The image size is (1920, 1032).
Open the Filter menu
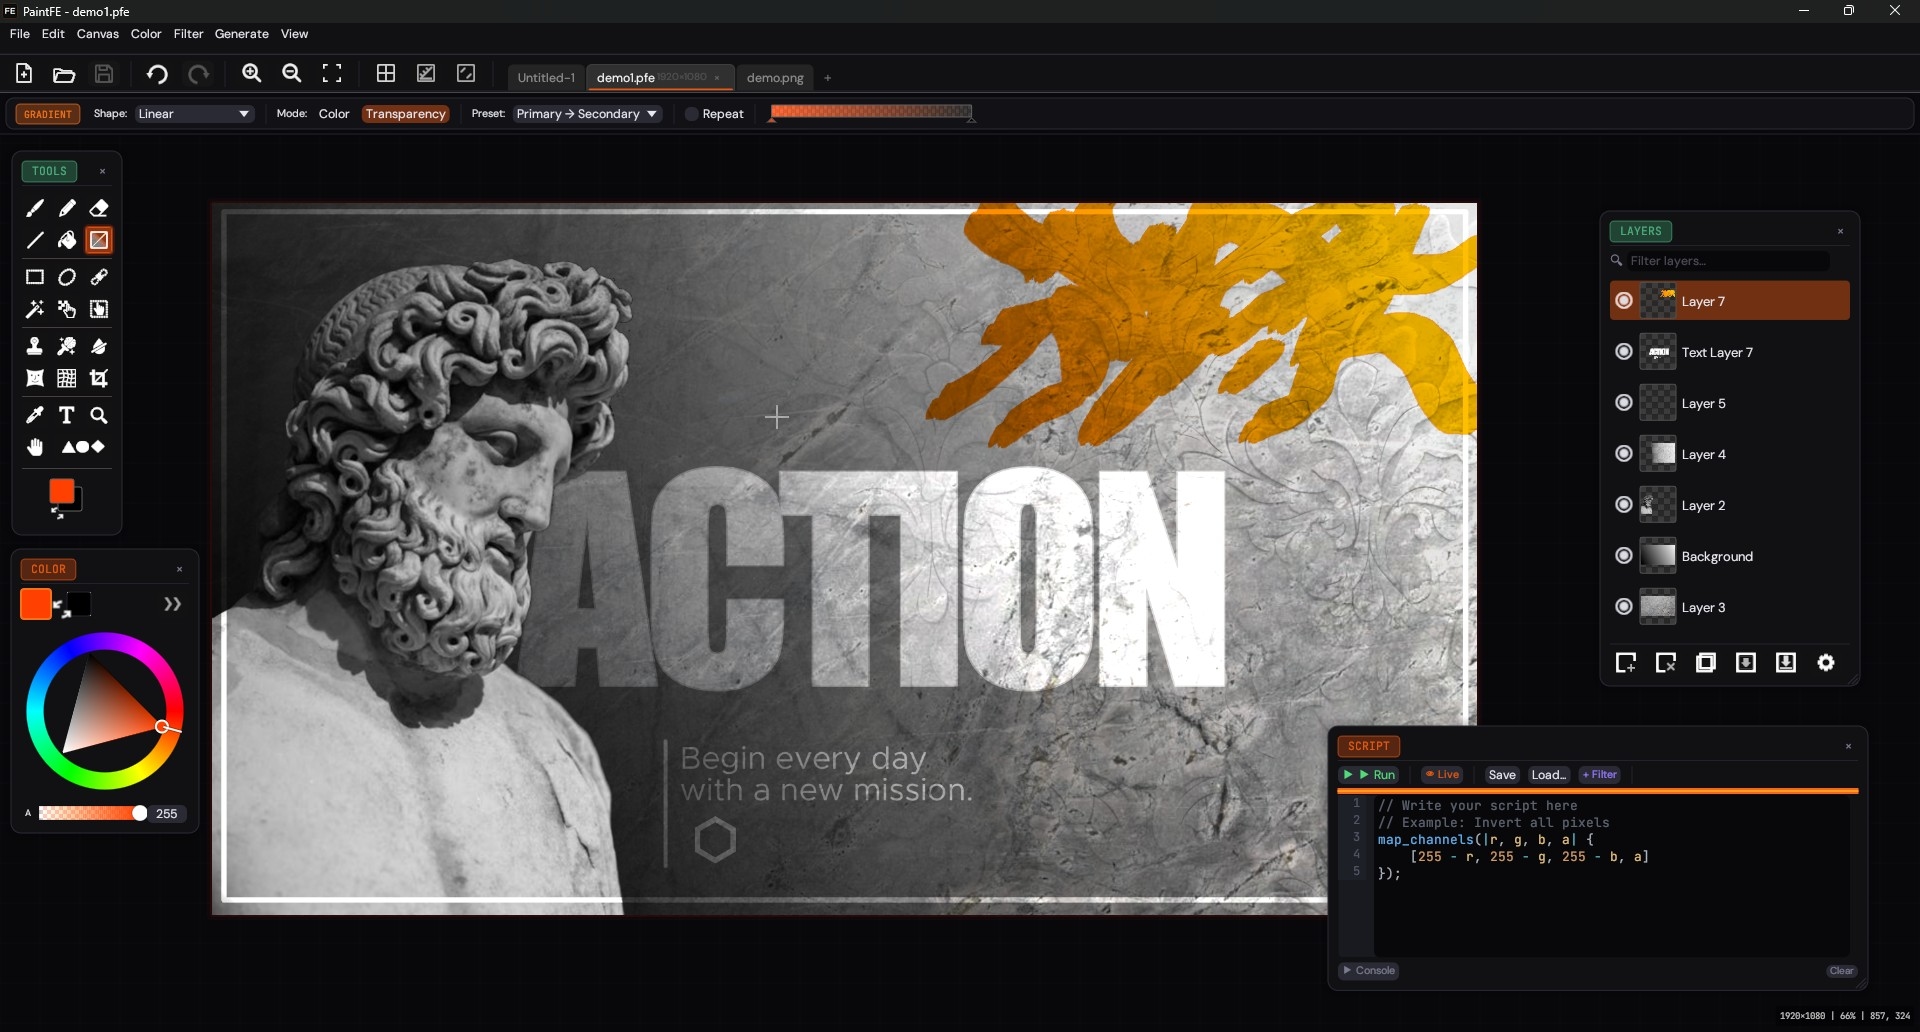(x=188, y=34)
